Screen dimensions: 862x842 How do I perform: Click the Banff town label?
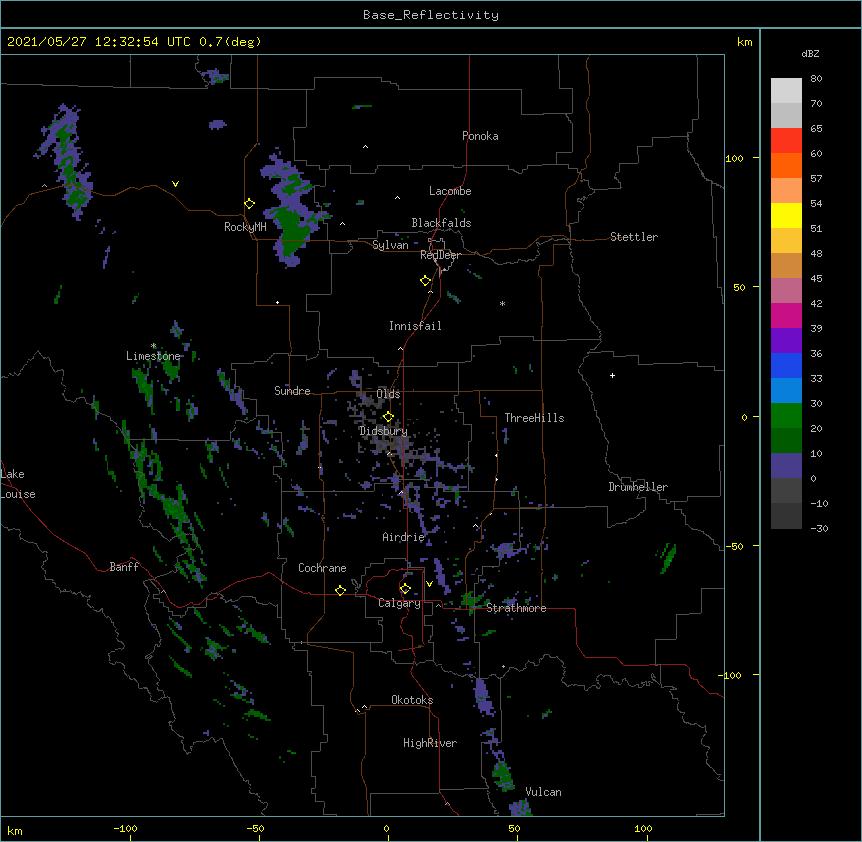[124, 567]
